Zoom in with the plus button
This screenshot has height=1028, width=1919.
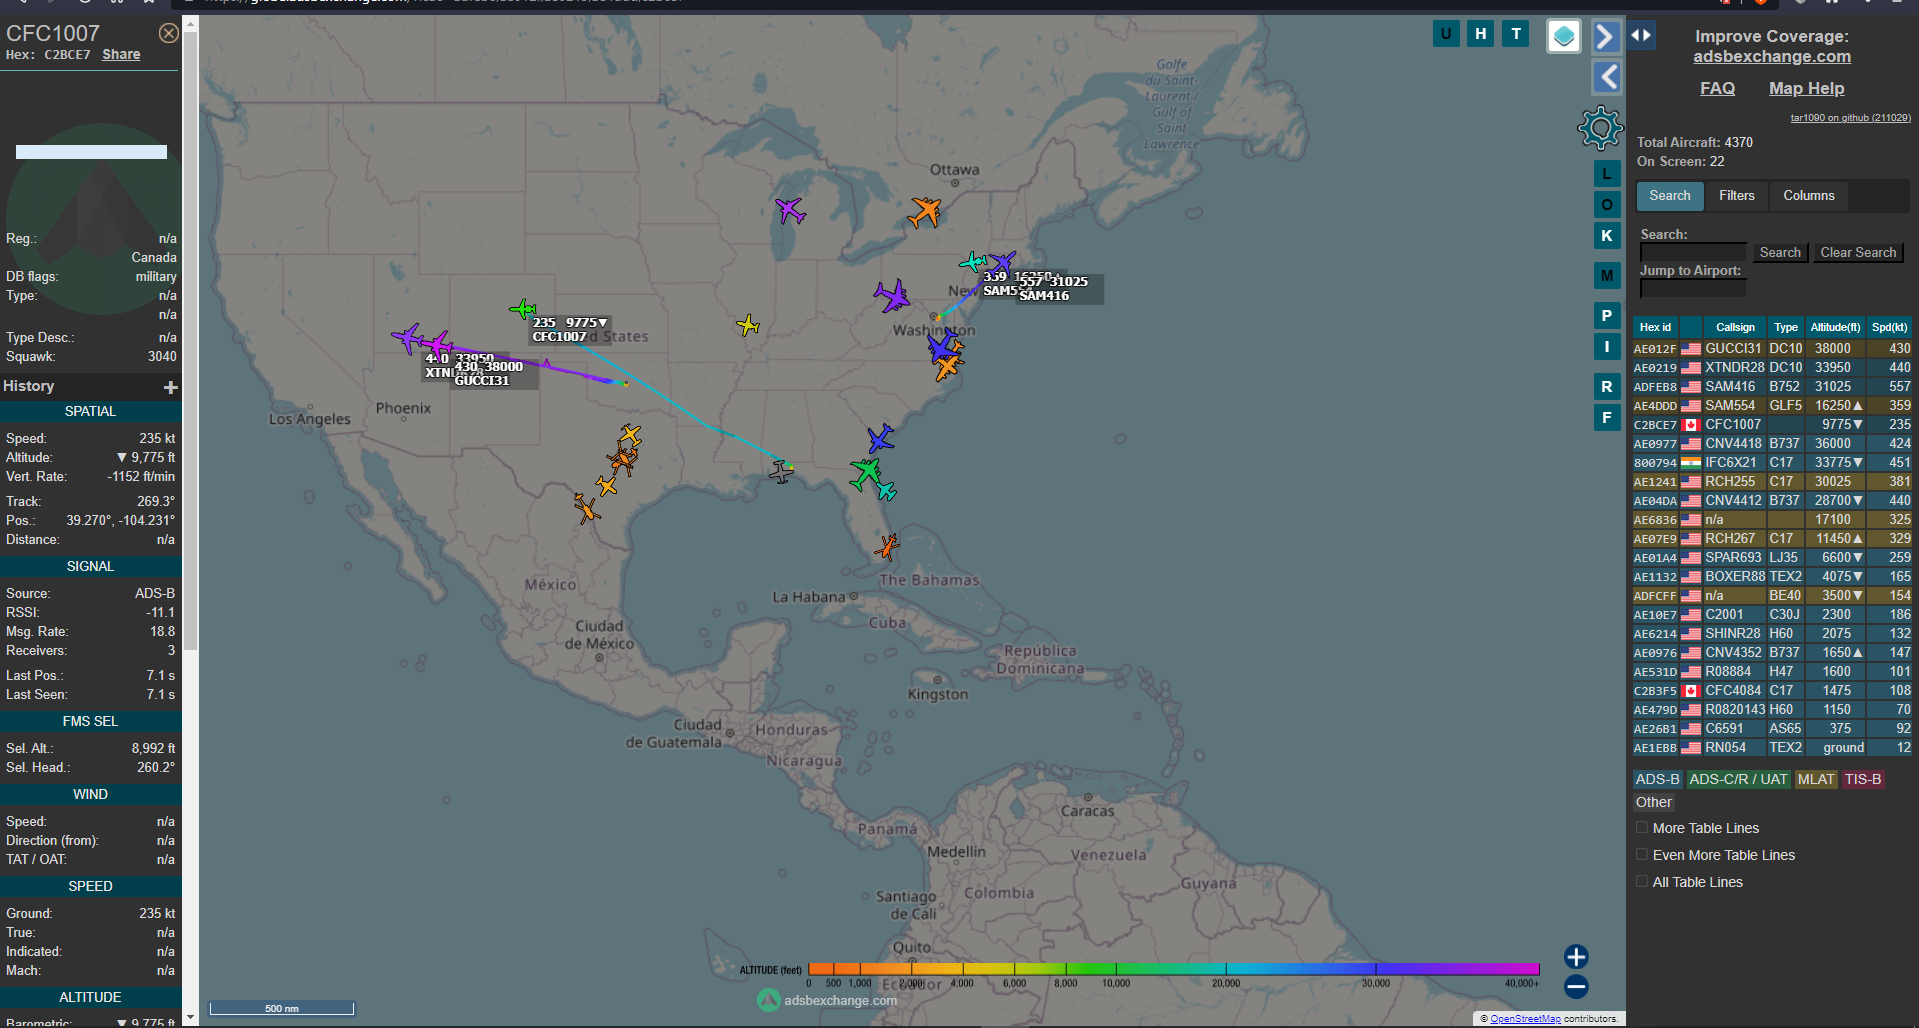pyautogui.click(x=1576, y=957)
